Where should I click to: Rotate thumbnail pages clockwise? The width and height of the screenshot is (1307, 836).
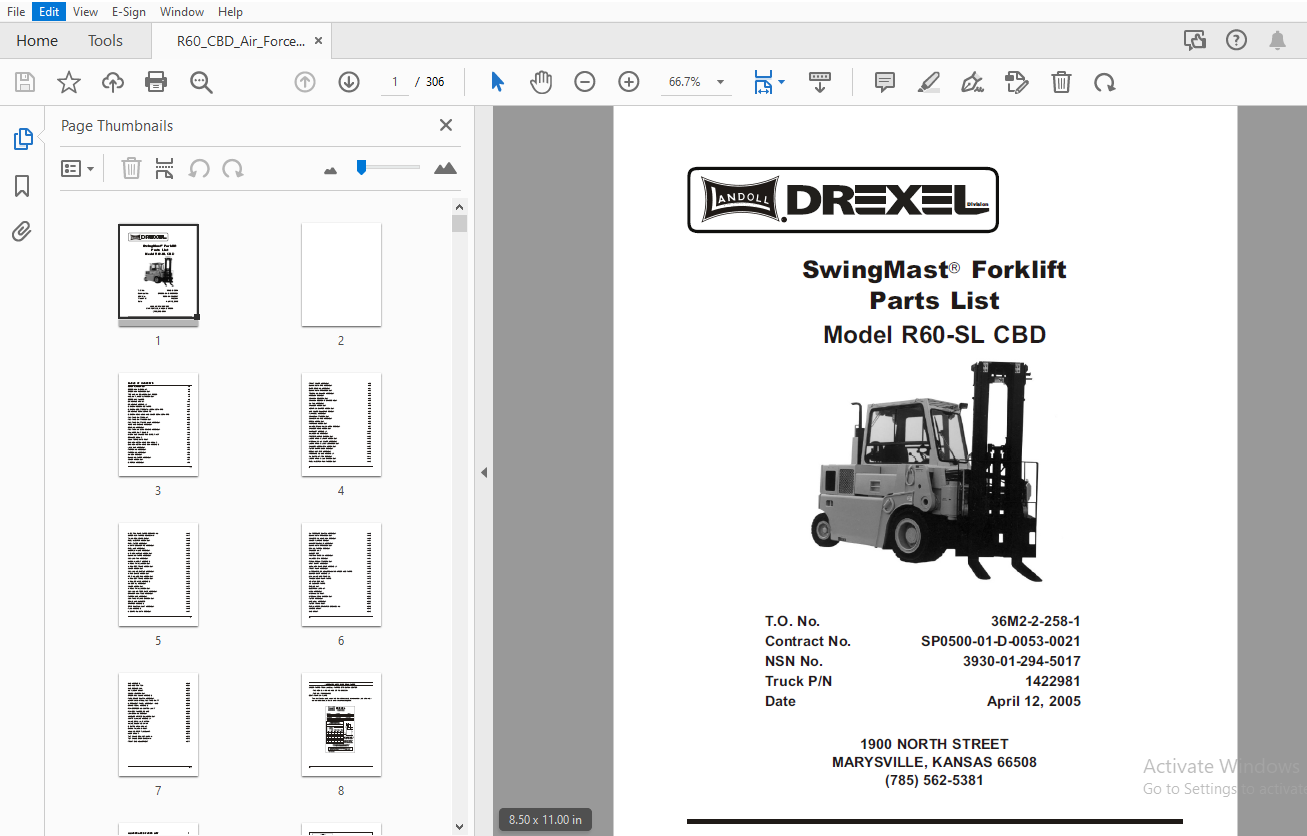233,168
